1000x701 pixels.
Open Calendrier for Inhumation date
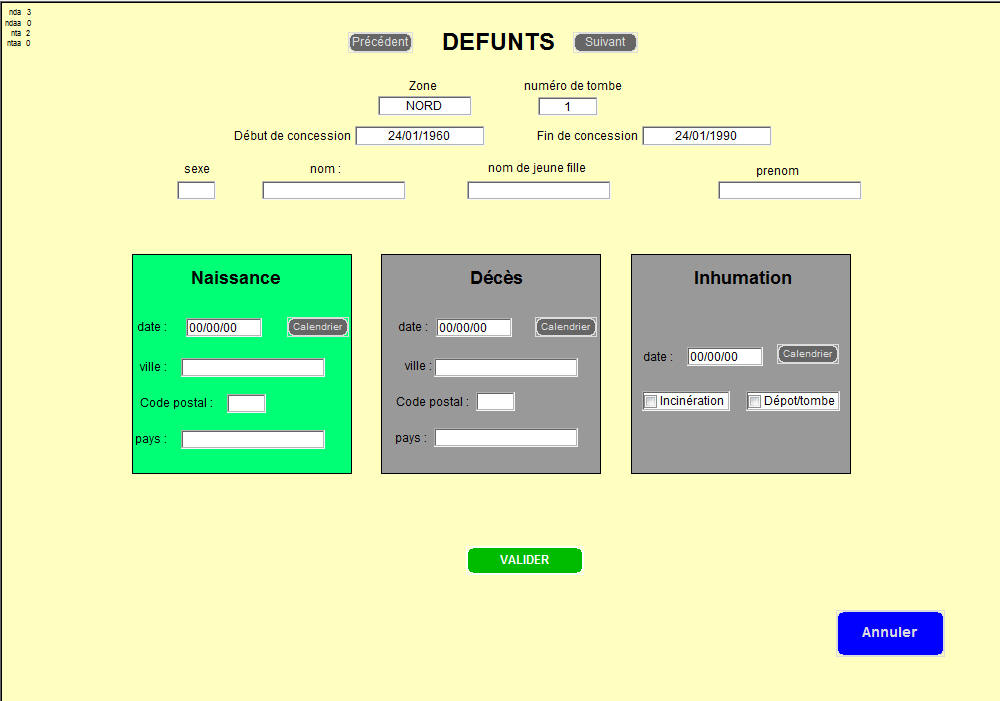click(x=807, y=354)
